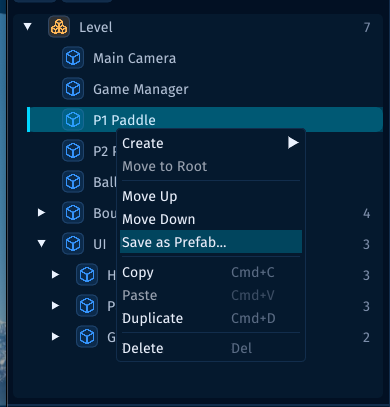The image size is (390, 407).
Task: Click the cube icon of the row starting with 'H'
Action: (87, 275)
